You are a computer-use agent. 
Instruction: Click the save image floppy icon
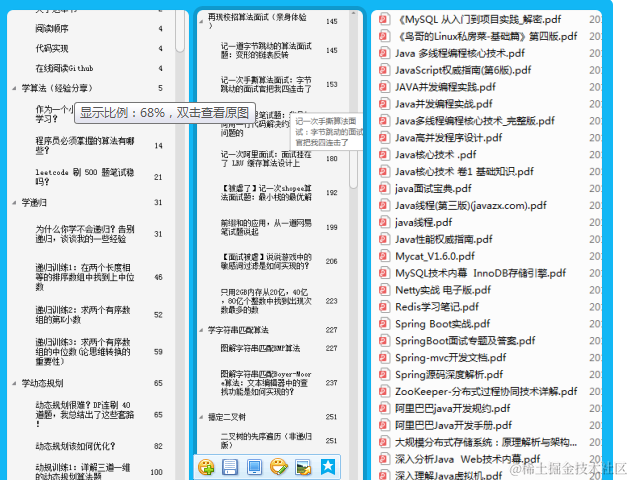tap(230, 467)
